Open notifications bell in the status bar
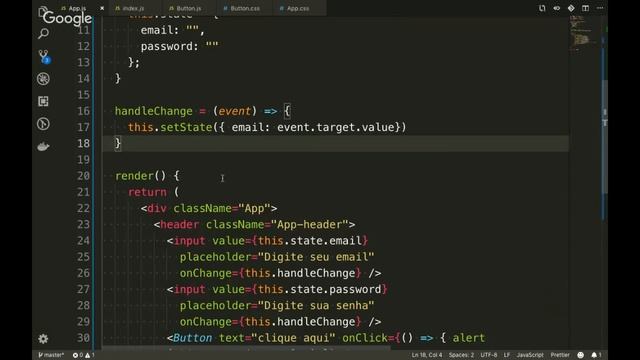The height and width of the screenshot is (360, 640). point(596,355)
